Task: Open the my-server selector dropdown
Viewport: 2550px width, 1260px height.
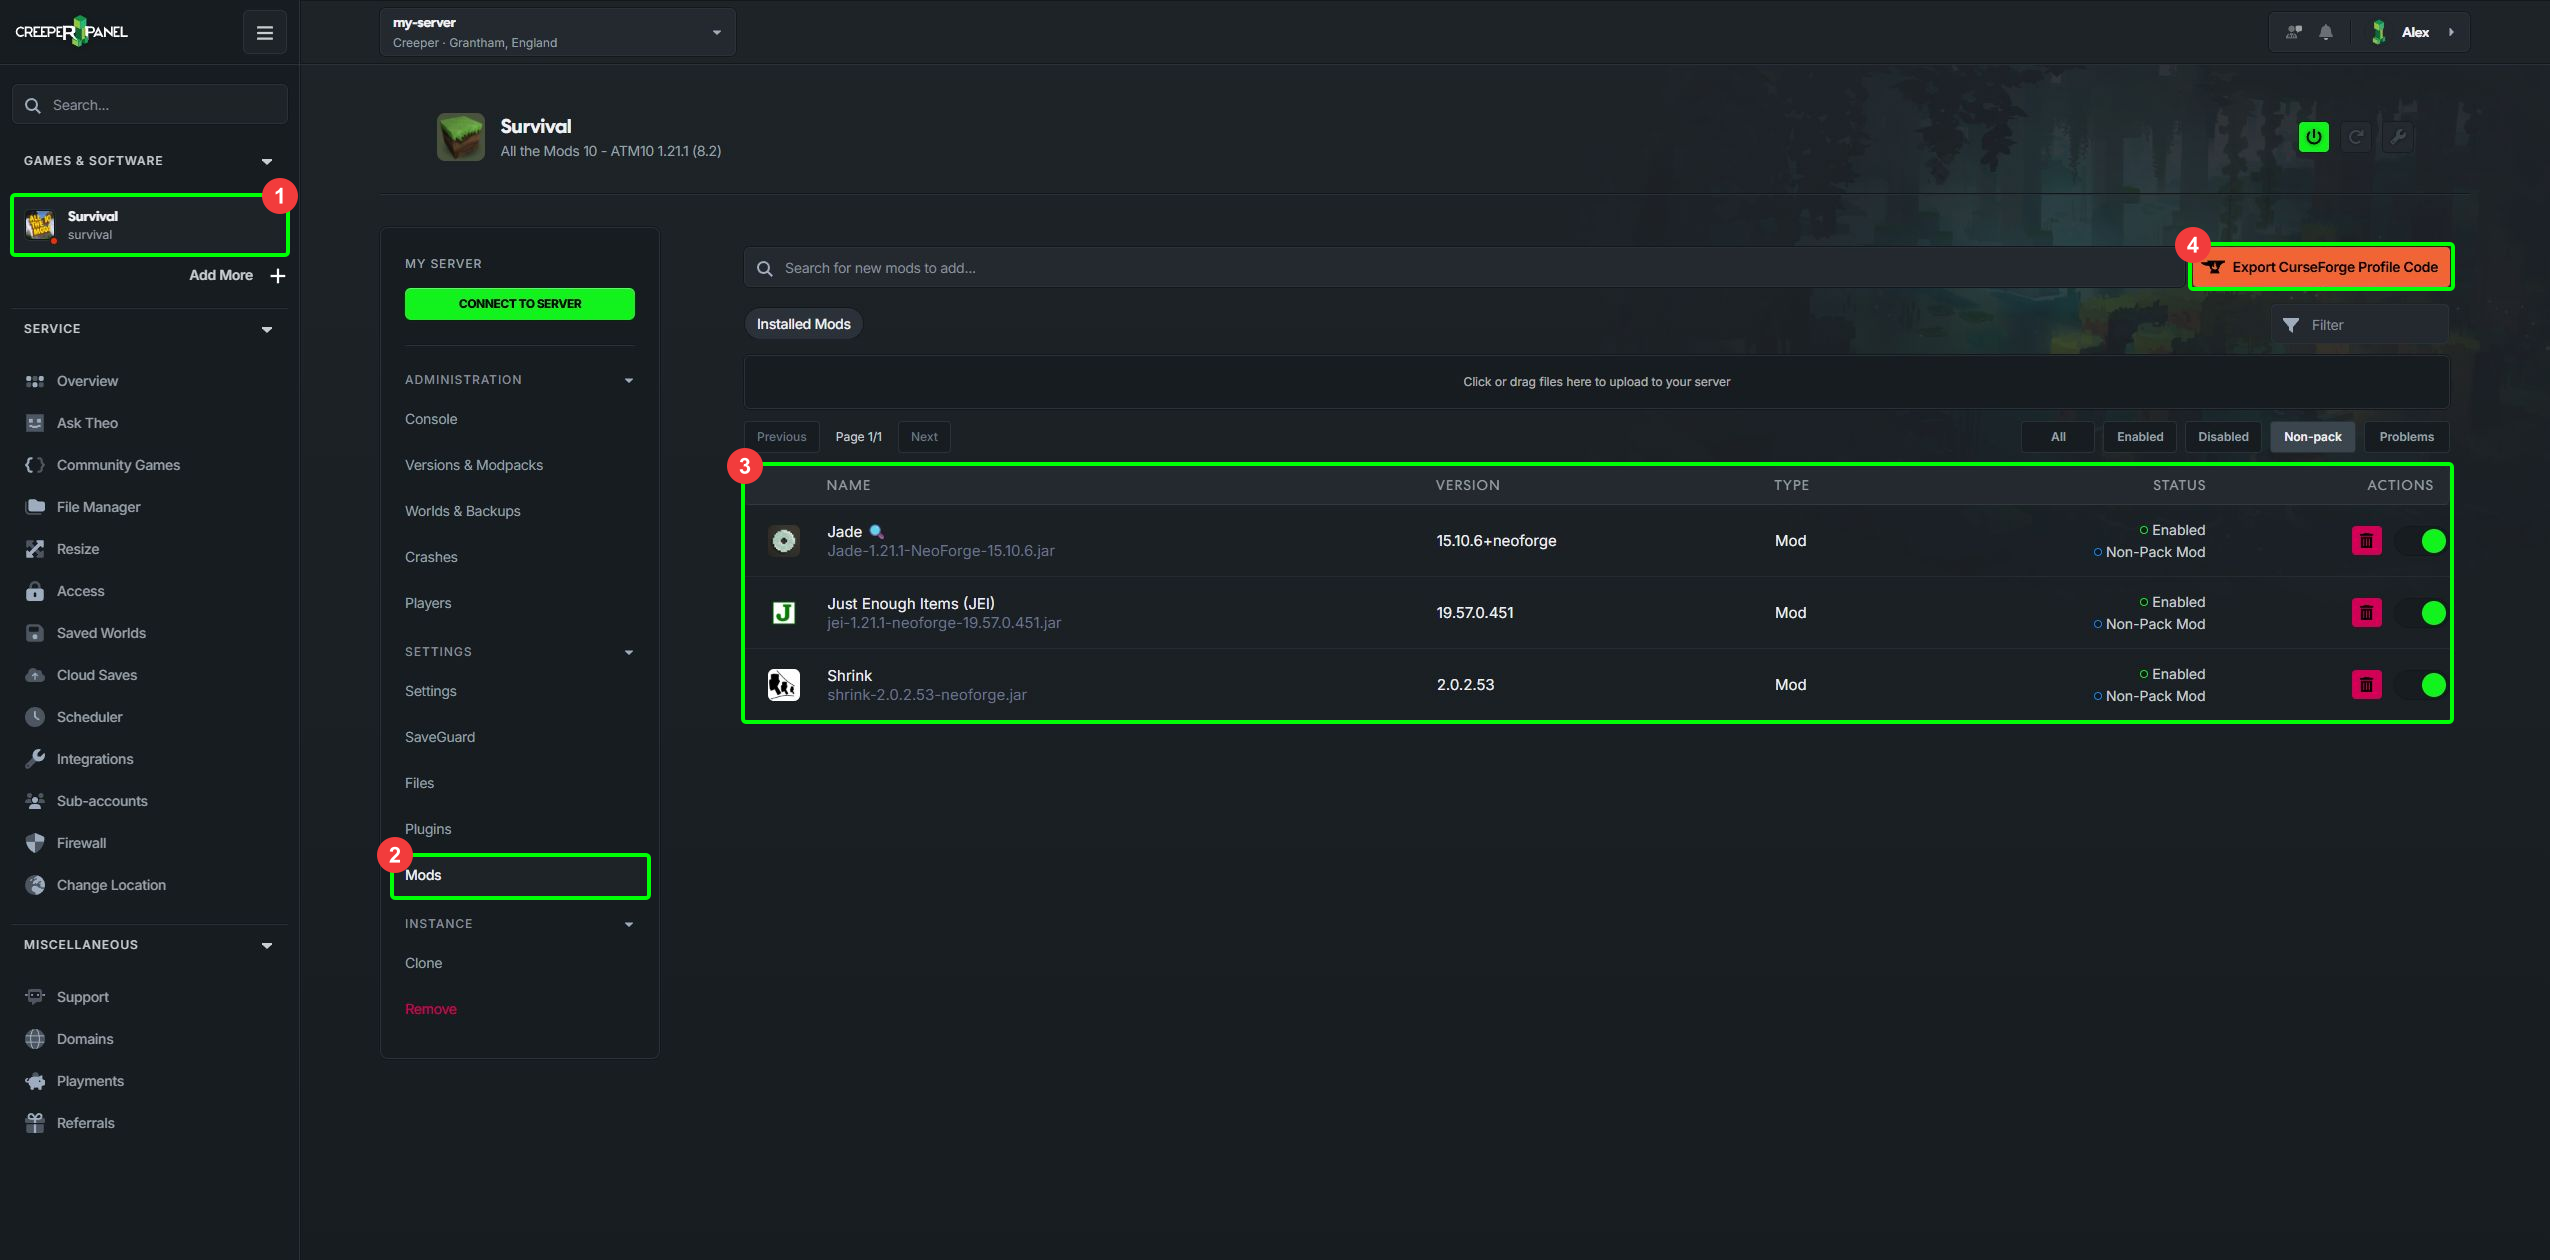Action: [x=558, y=32]
